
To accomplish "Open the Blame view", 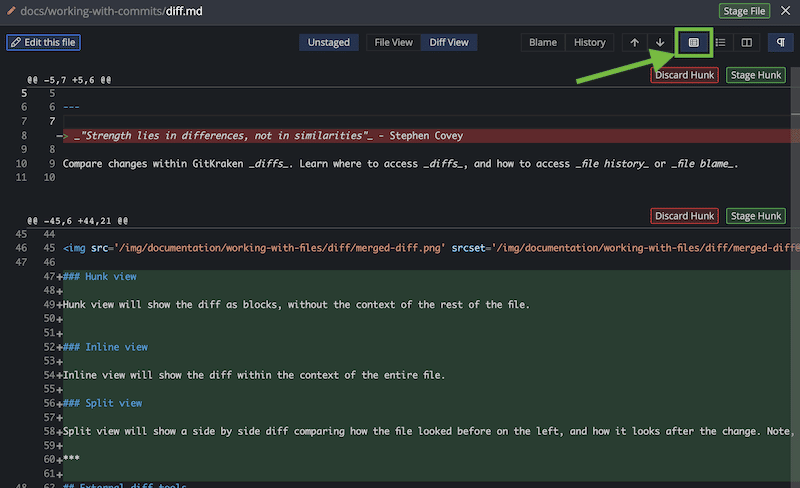I will 542,42.
